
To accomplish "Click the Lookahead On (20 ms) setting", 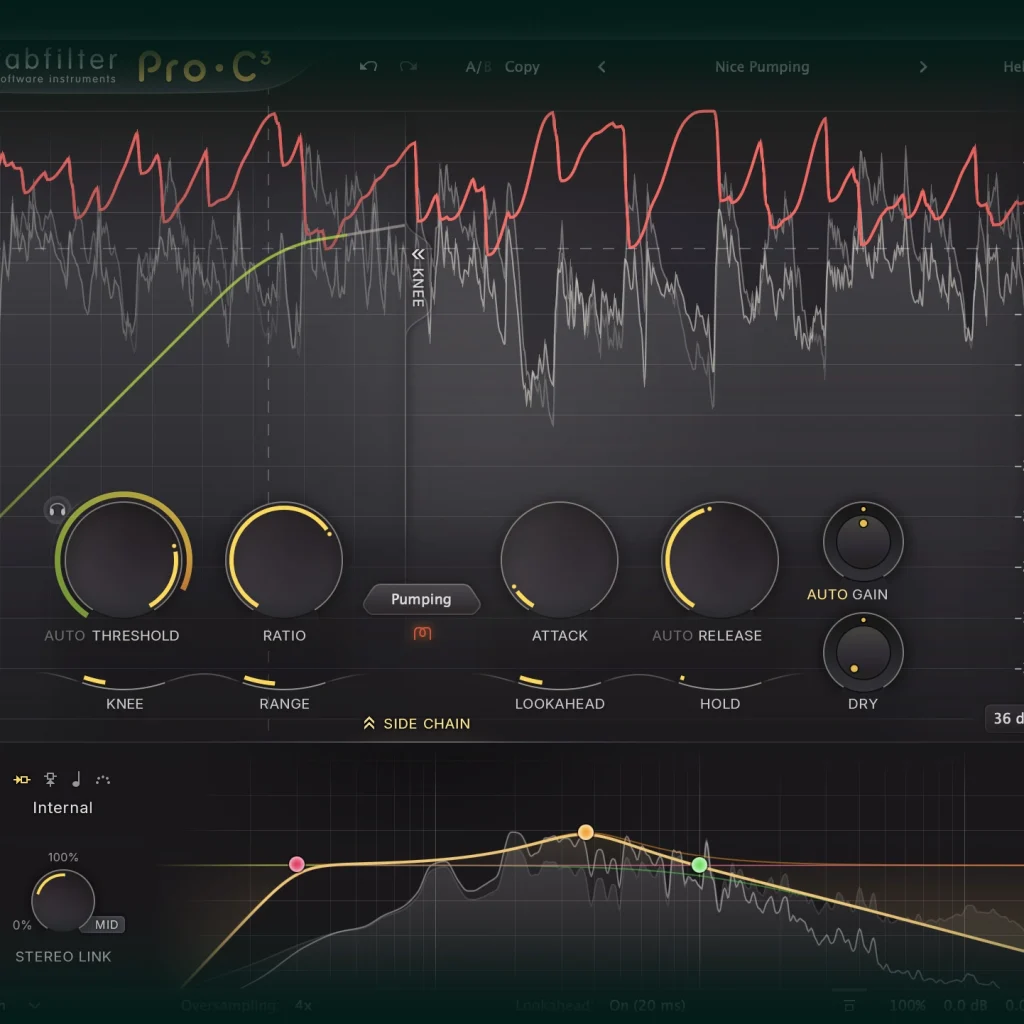I will (600, 1005).
